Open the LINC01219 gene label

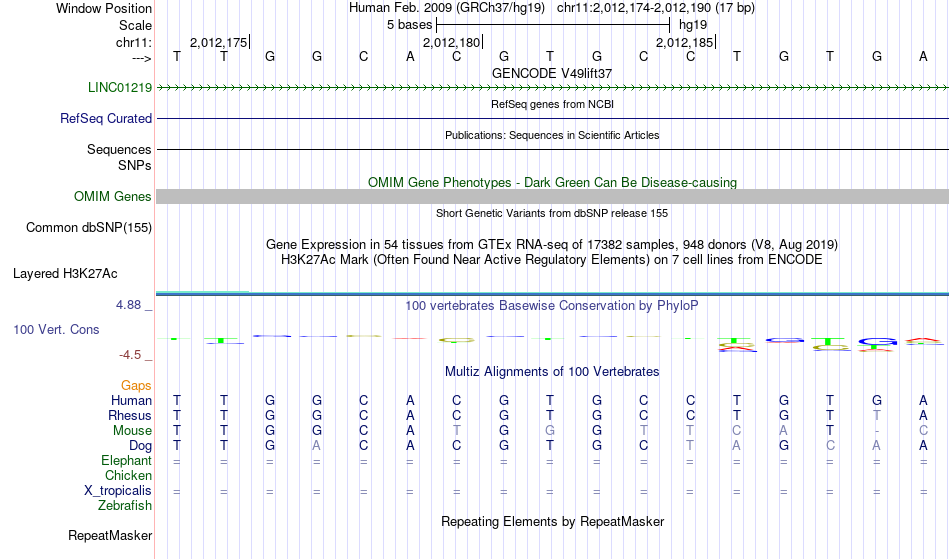[x=119, y=87]
